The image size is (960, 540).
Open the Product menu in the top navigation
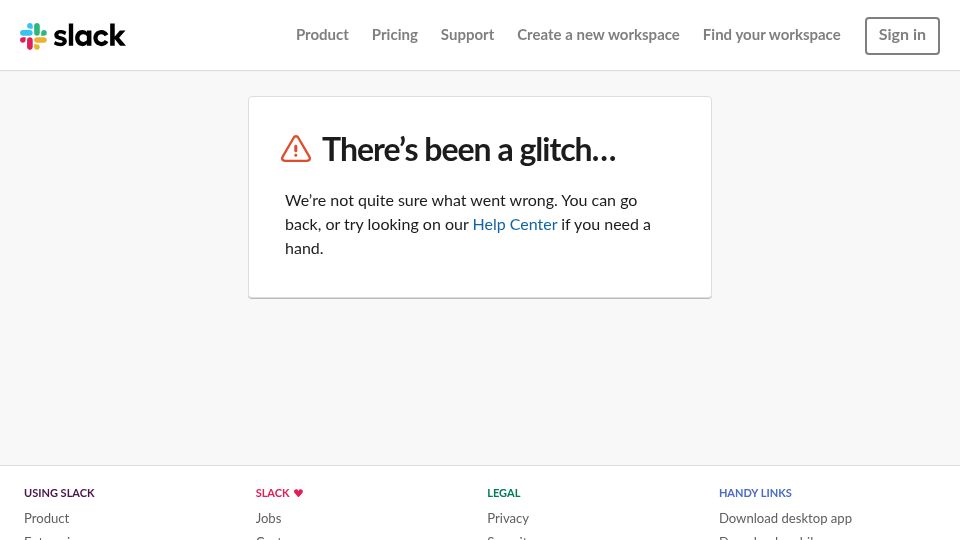click(322, 35)
